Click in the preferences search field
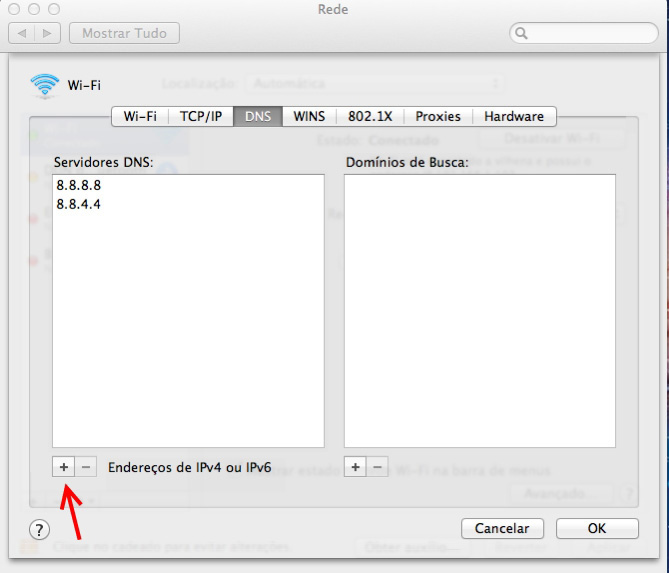Screen dimensions: 669x573 584,33
